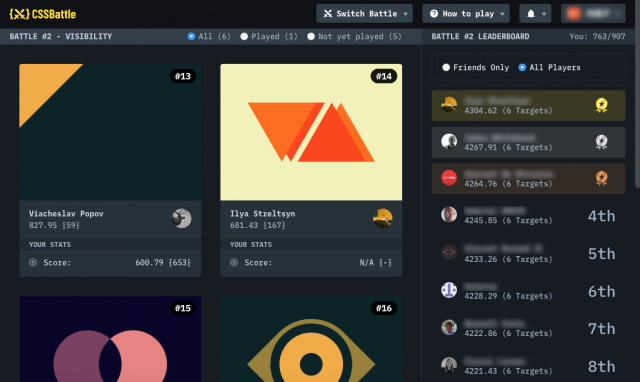Click You: 763/907 rank text
This screenshot has height=382, width=640.
(597, 36)
